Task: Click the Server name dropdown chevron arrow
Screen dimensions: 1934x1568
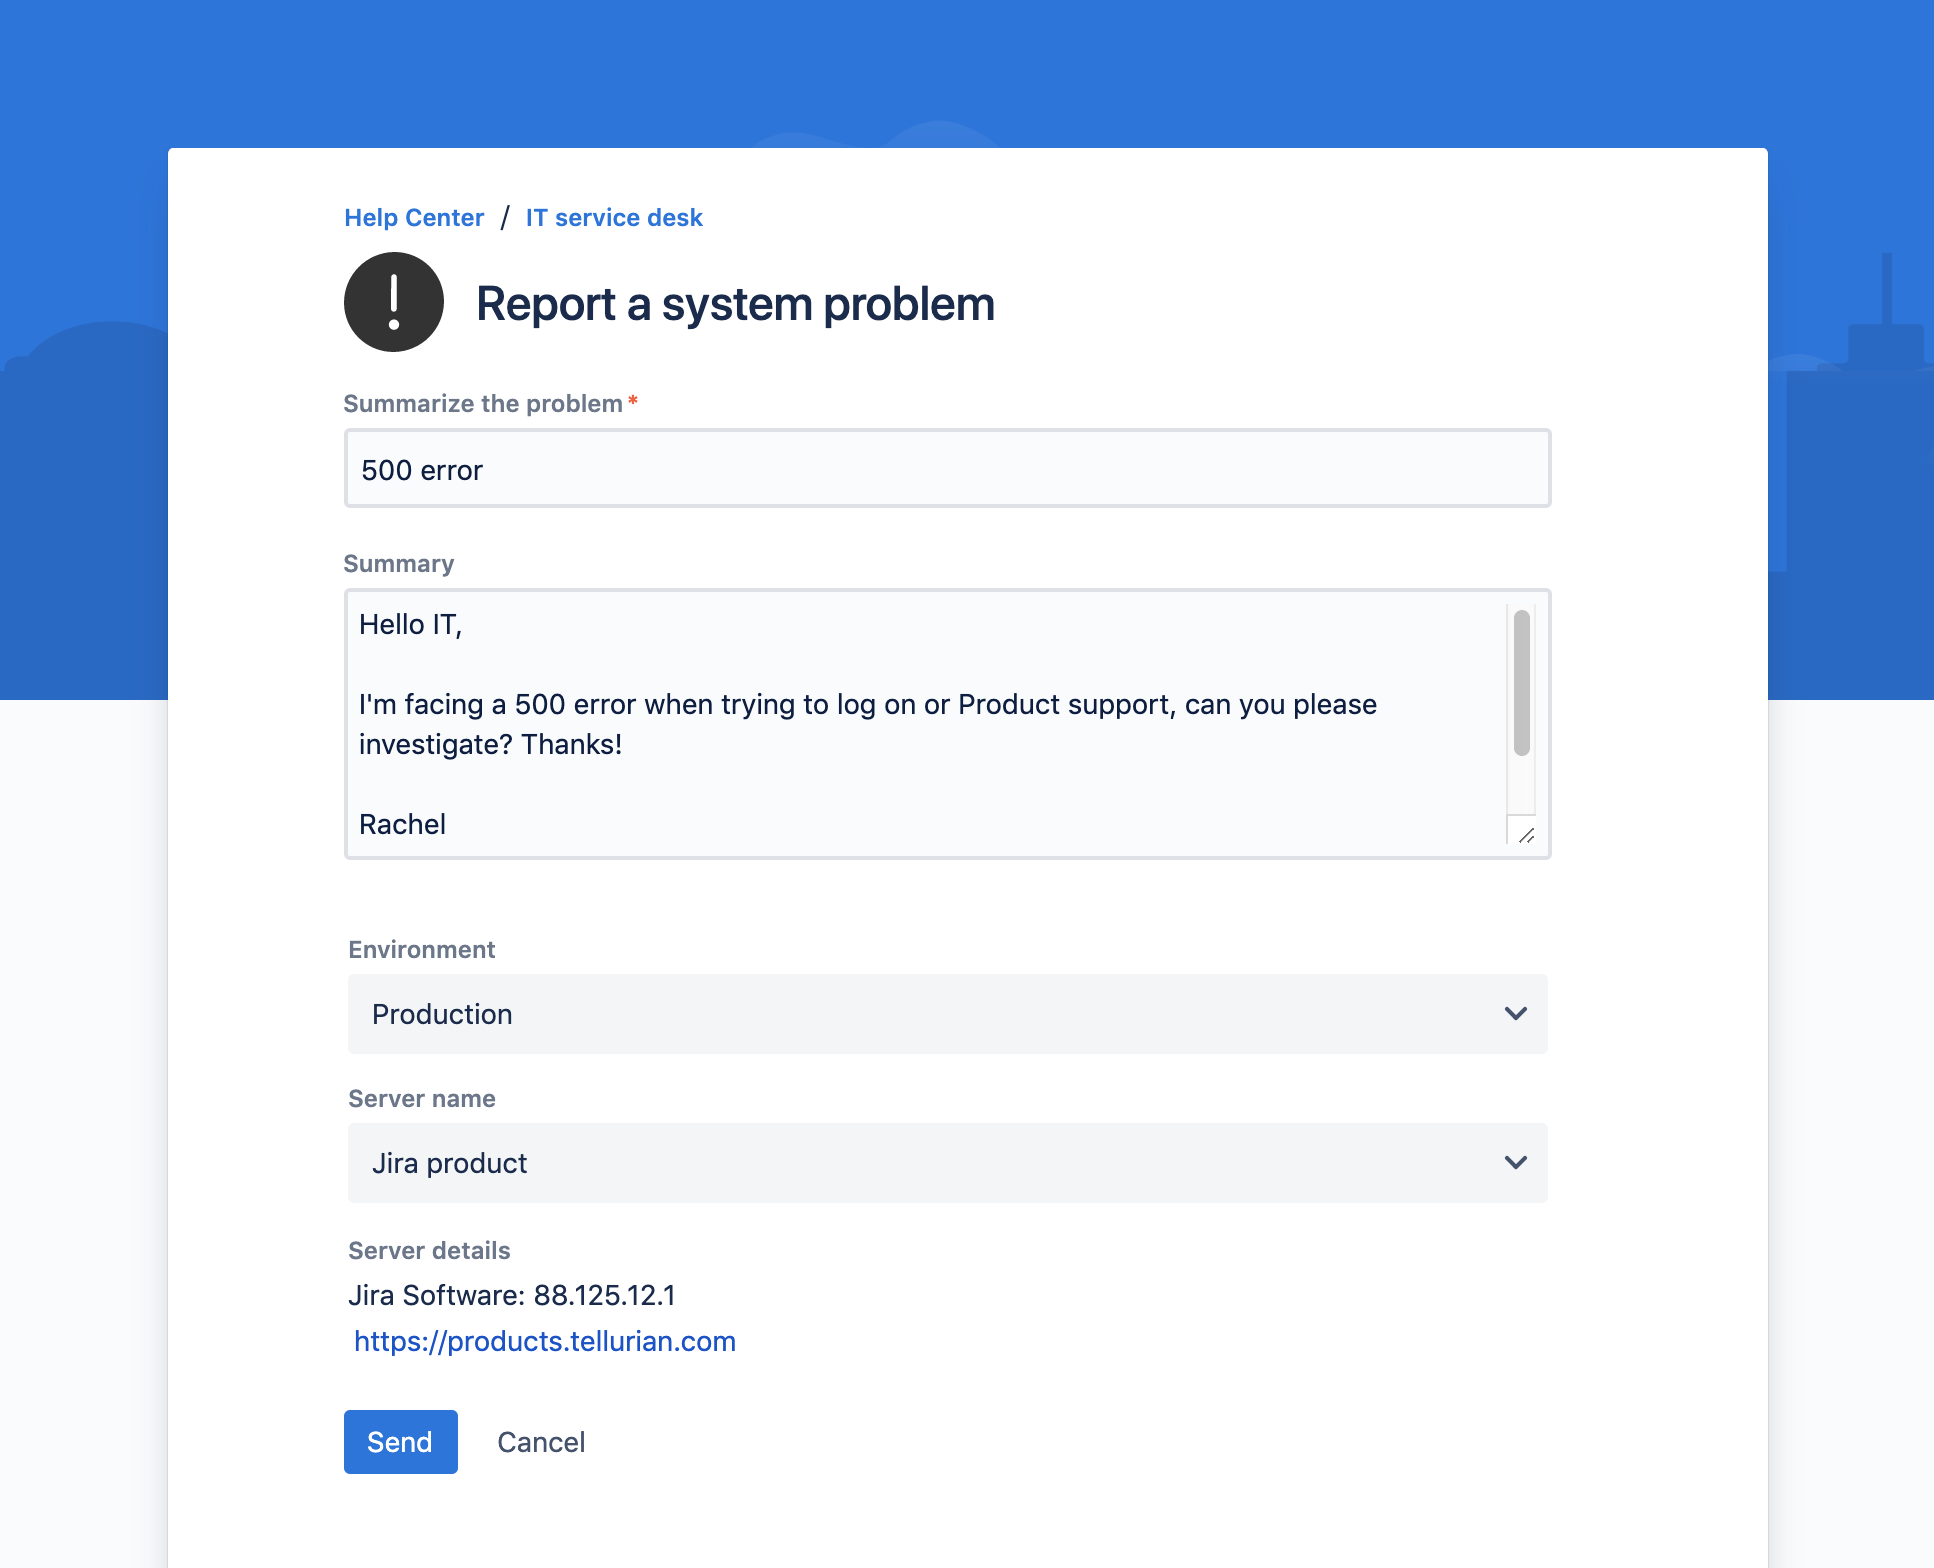Action: pos(1516,1163)
